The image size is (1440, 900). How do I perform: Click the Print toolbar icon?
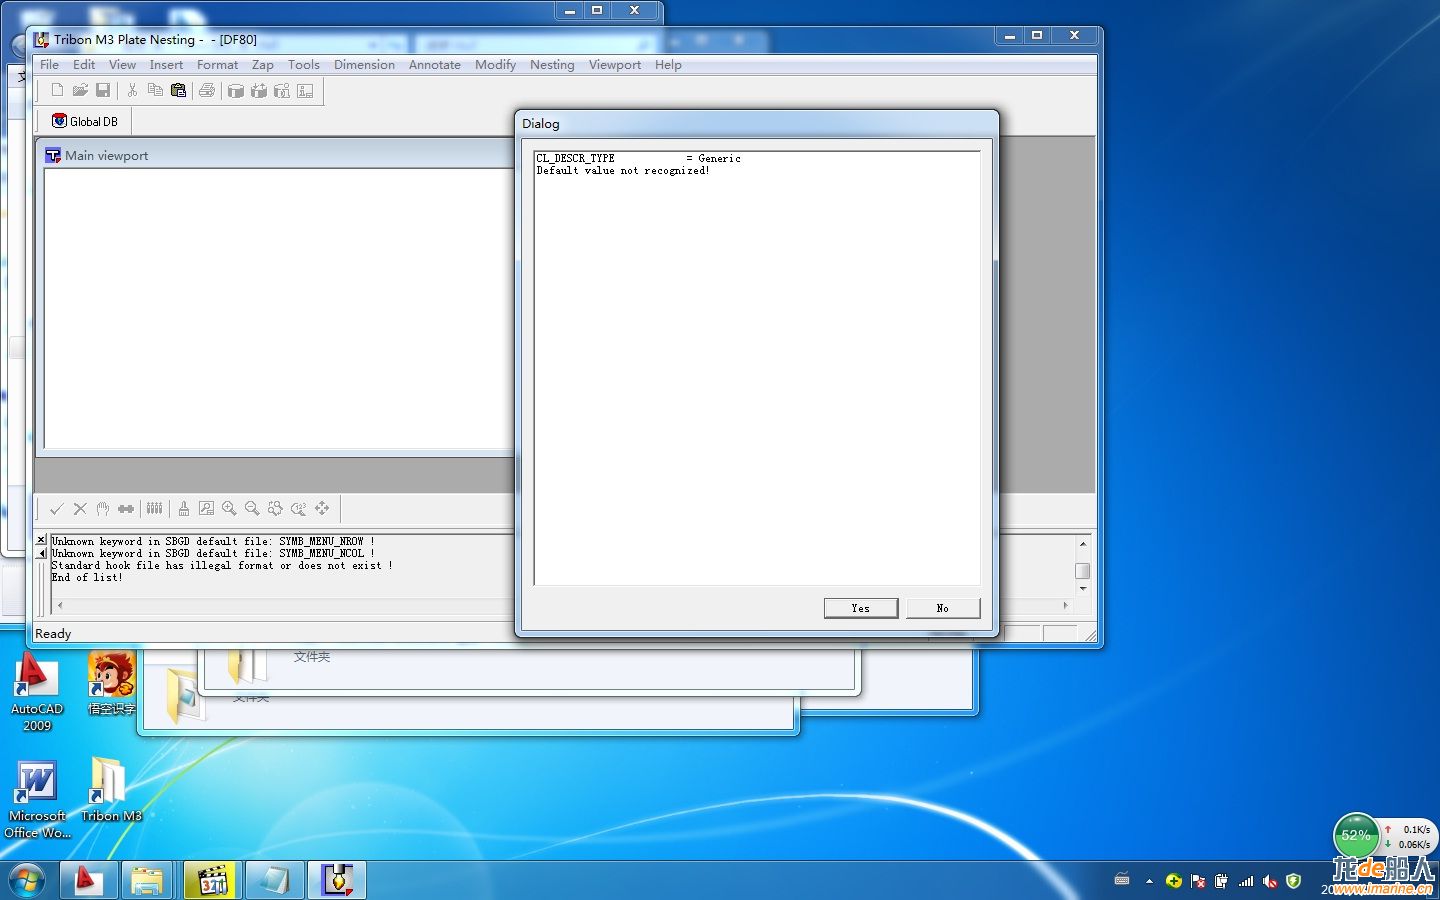click(x=207, y=90)
